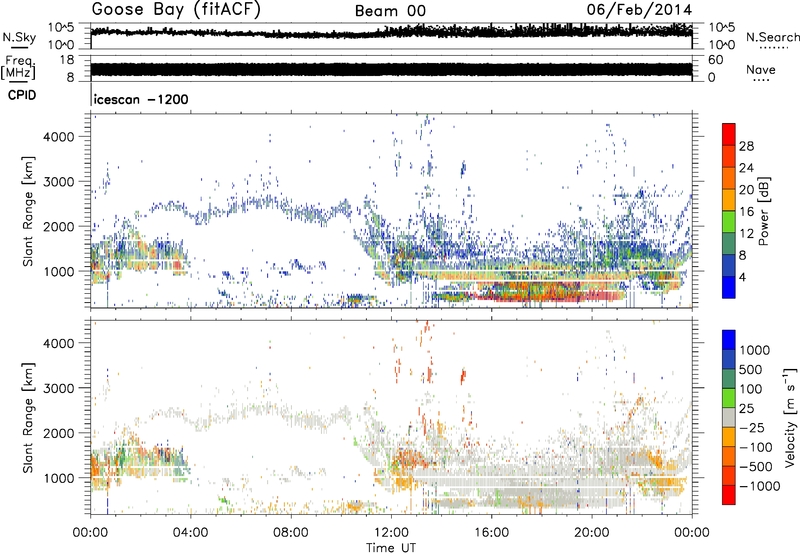This screenshot has height=554, width=800.
Task: Click the 'Velocity [m s⁻¹]' colorbar label
Action: tap(790, 417)
